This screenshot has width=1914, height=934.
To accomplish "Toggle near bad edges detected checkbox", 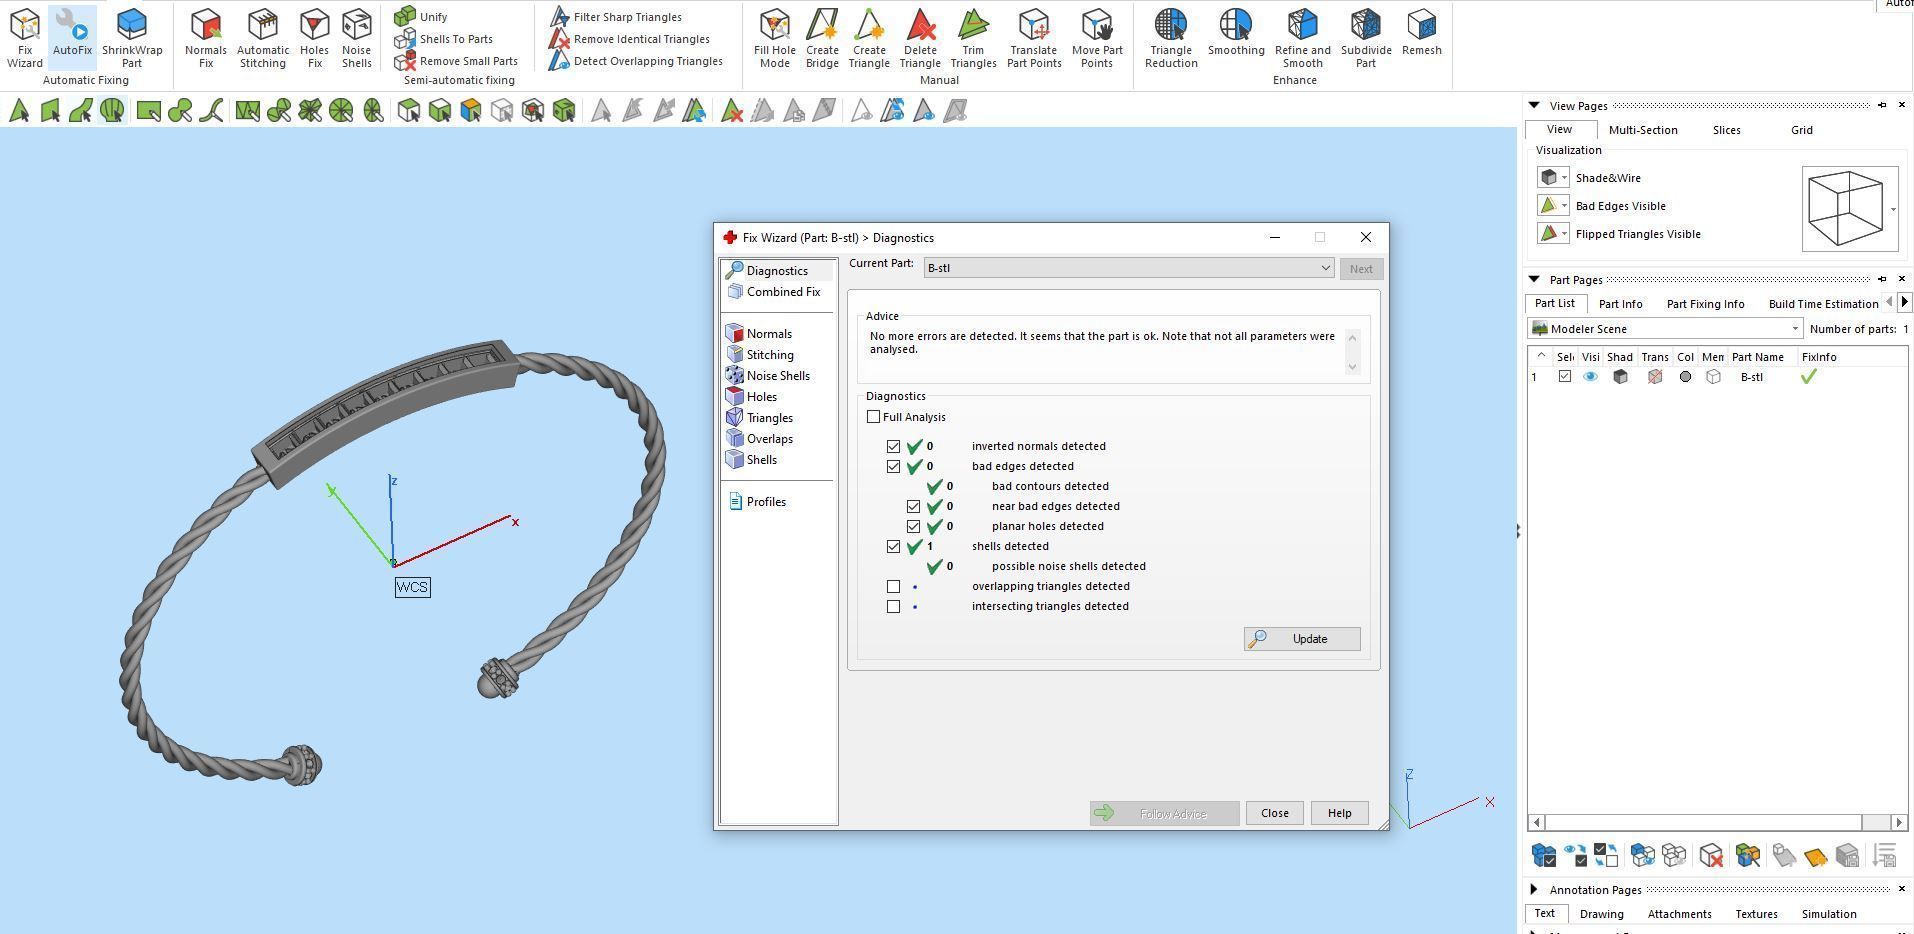I will point(914,507).
